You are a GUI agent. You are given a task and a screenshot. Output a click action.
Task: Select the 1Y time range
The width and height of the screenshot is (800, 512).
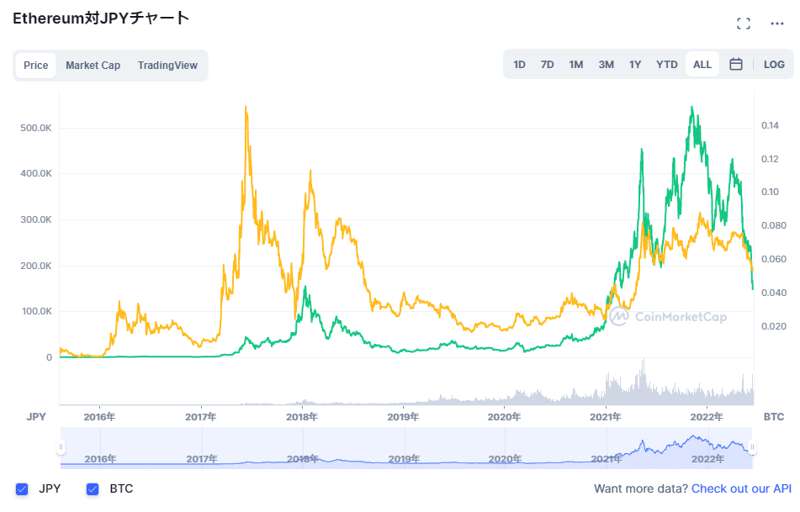tap(635, 65)
